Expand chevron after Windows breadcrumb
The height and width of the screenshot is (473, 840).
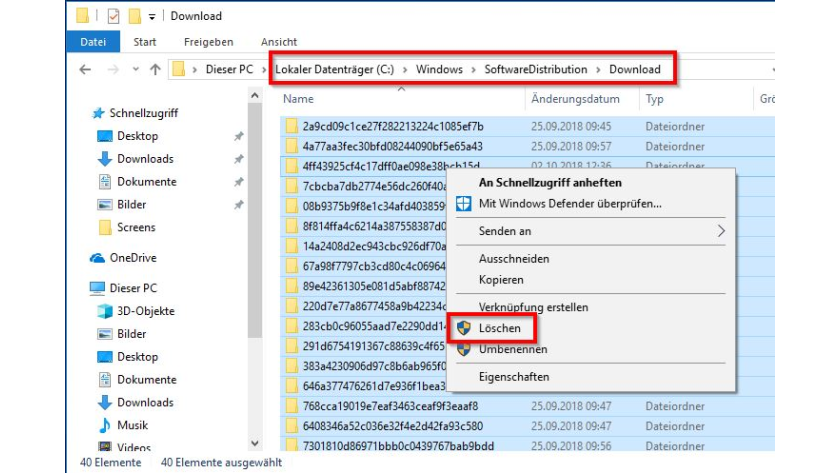(x=474, y=70)
